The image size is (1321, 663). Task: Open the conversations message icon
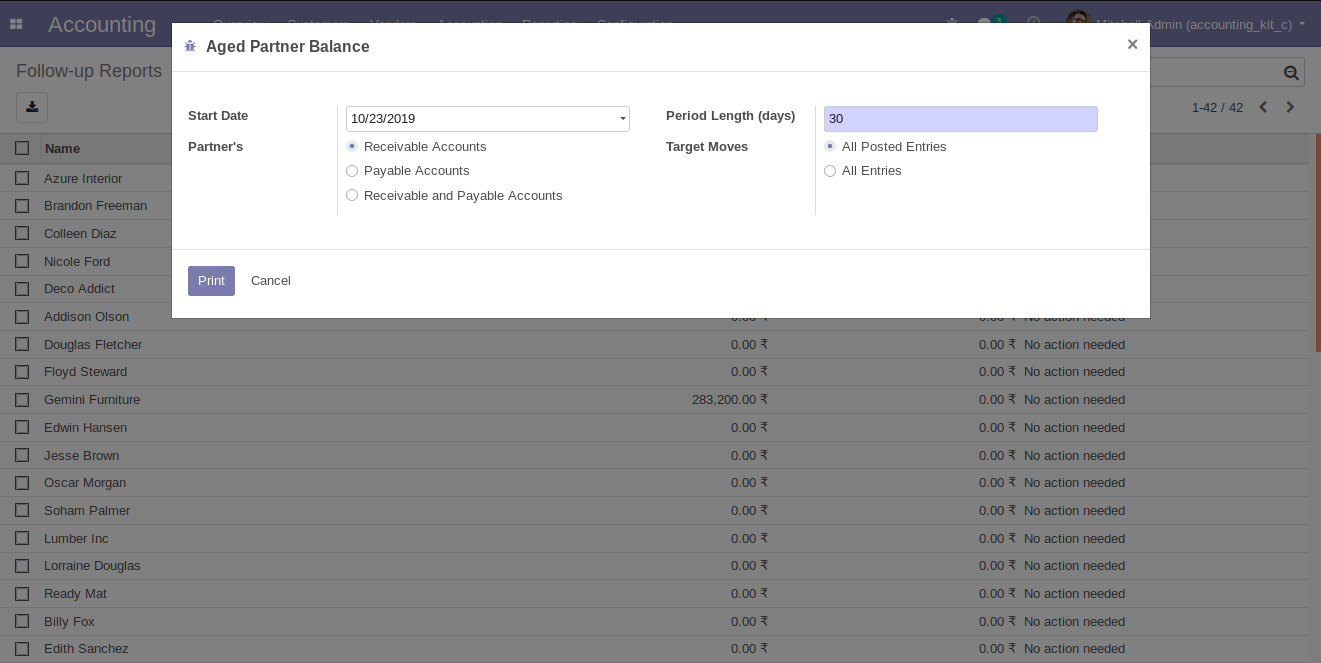pos(985,23)
